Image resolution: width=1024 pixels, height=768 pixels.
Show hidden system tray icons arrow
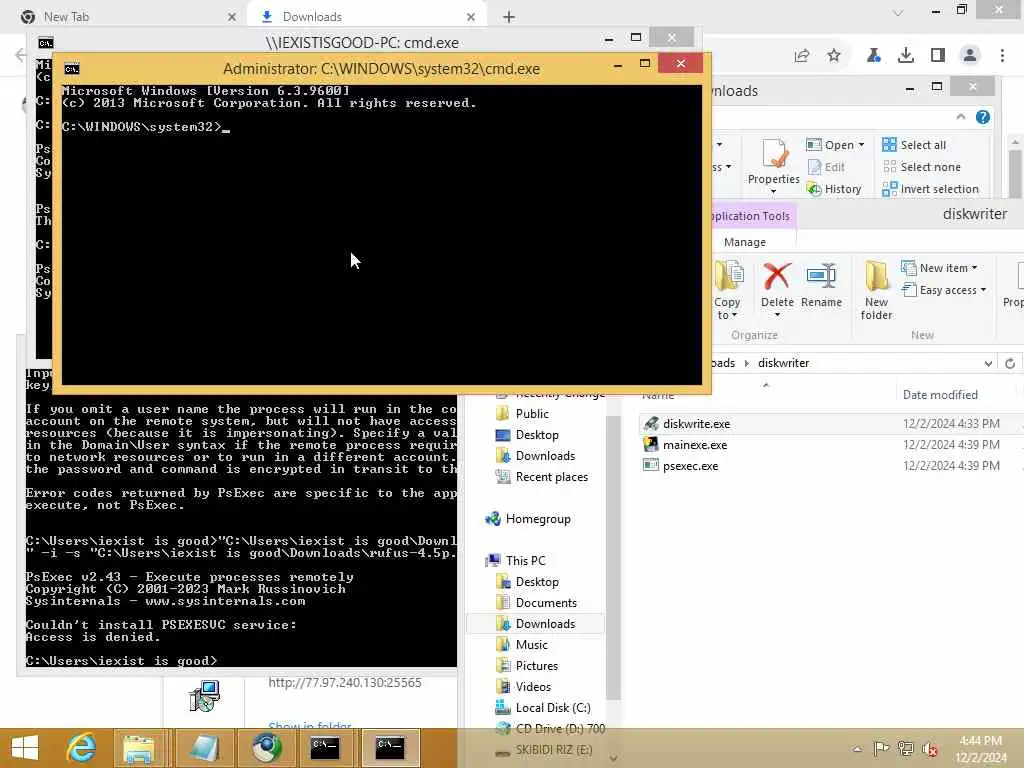tap(857, 749)
